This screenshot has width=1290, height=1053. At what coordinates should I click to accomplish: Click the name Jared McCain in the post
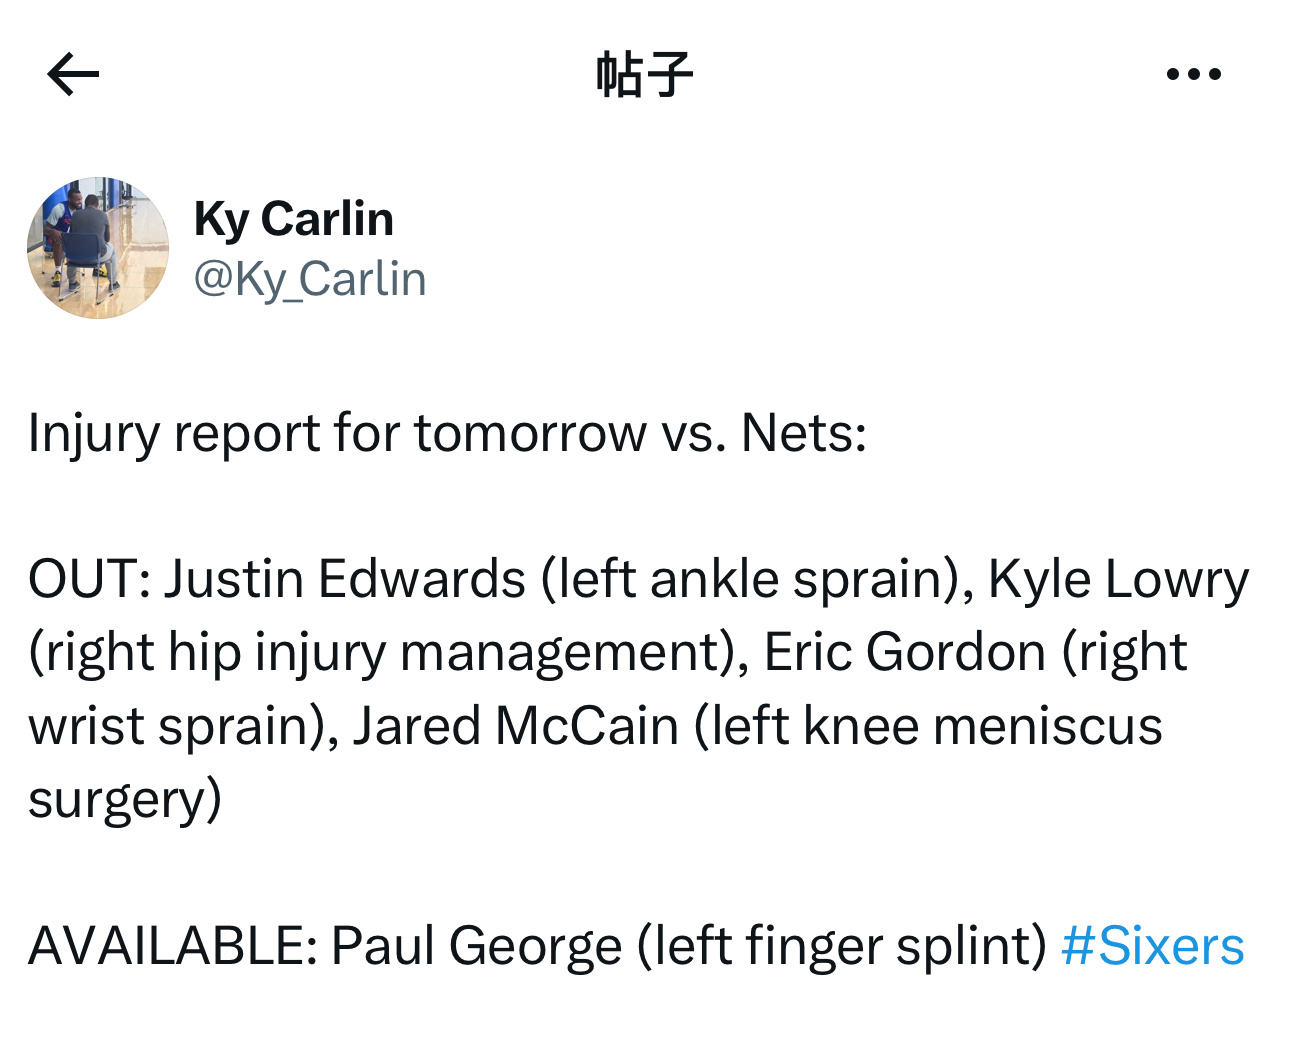point(516,725)
